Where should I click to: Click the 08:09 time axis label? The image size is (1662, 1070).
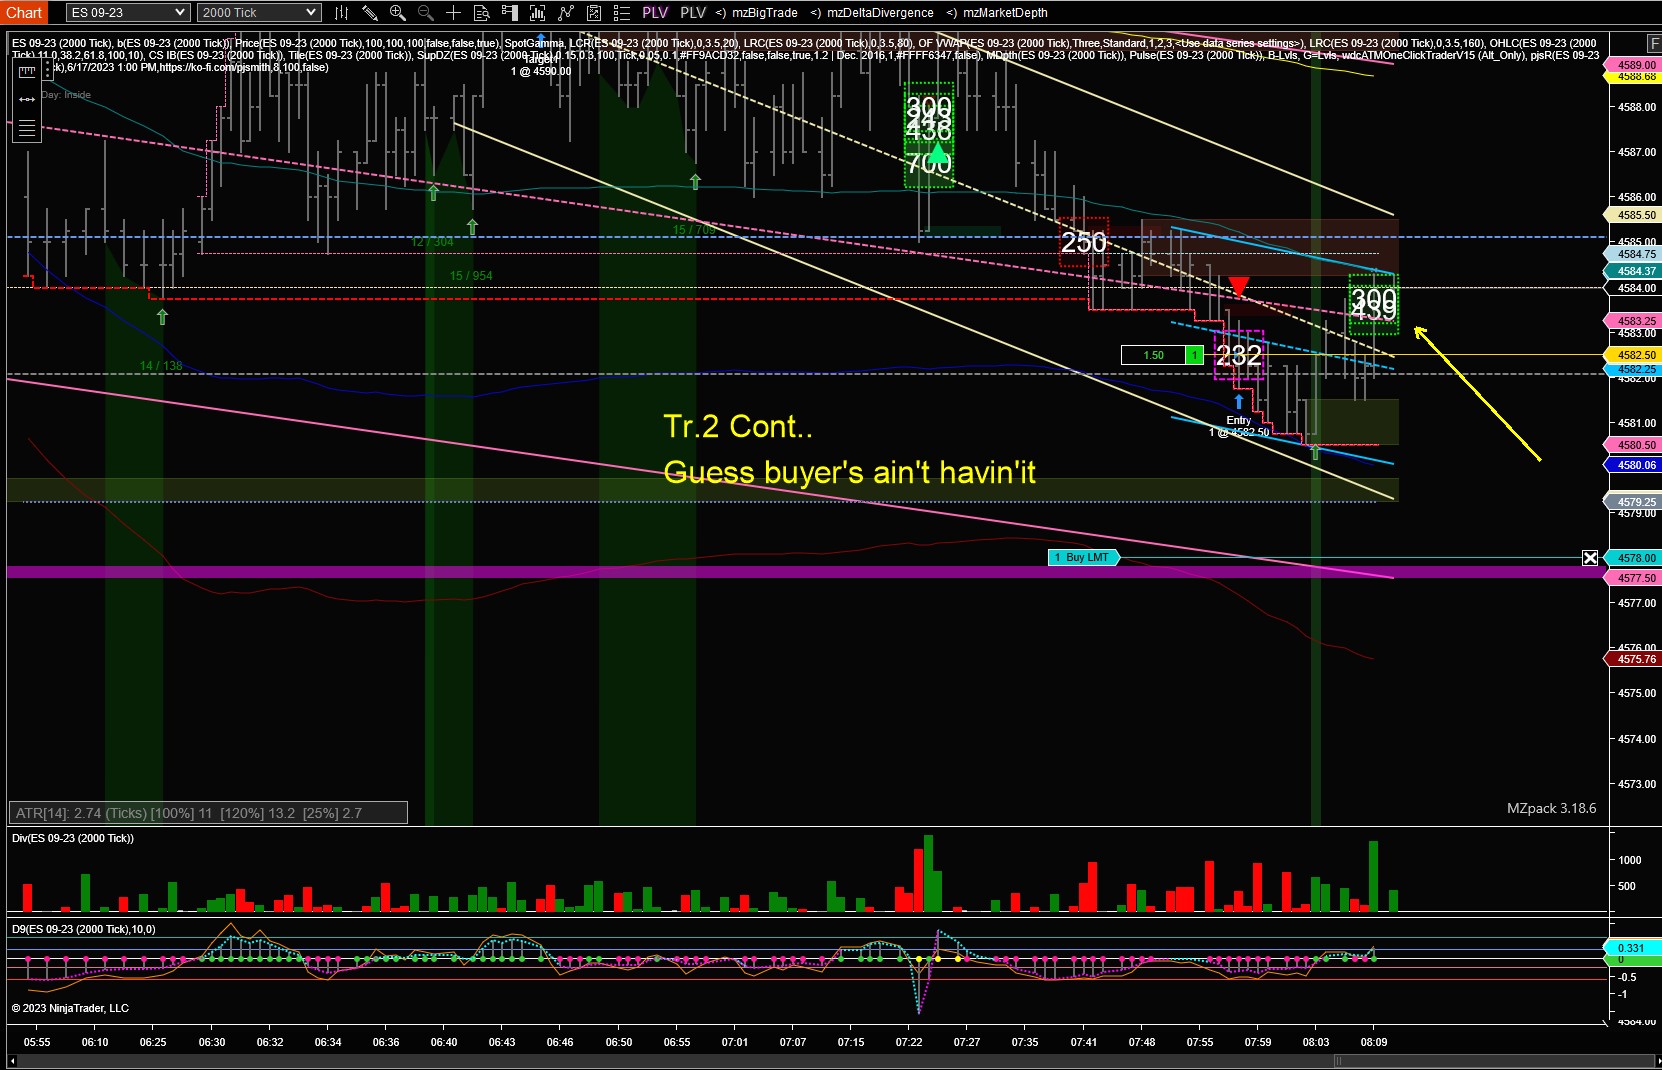[1374, 1042]
